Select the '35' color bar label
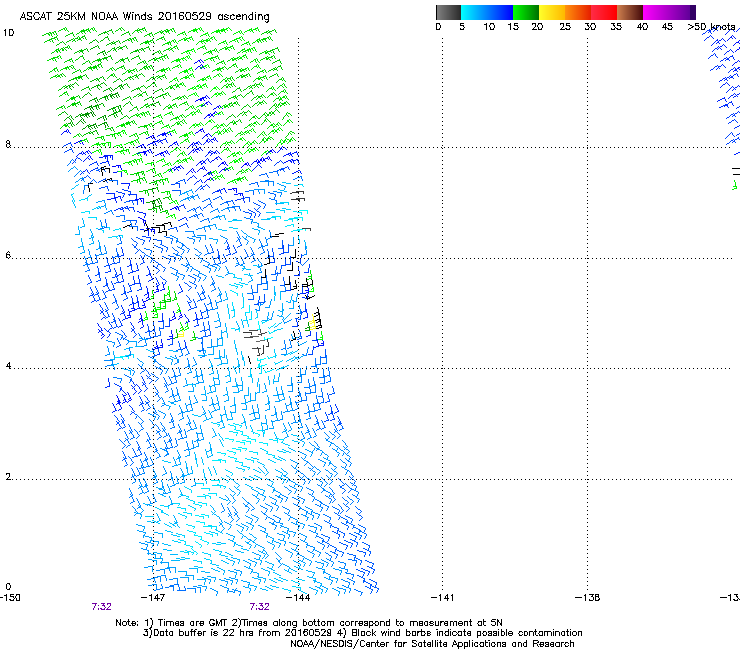 [x=616, y=27]
